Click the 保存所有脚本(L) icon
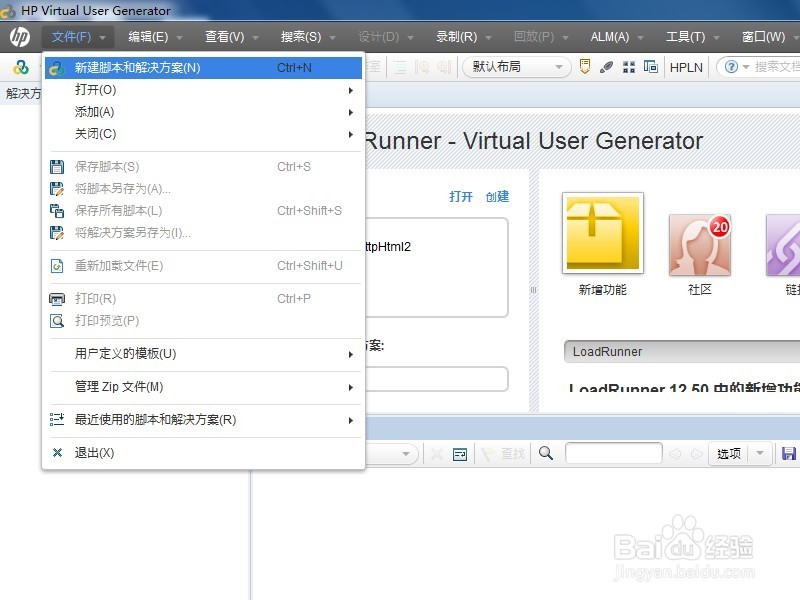This screenshot has width=800, height=600. (57, 211)
